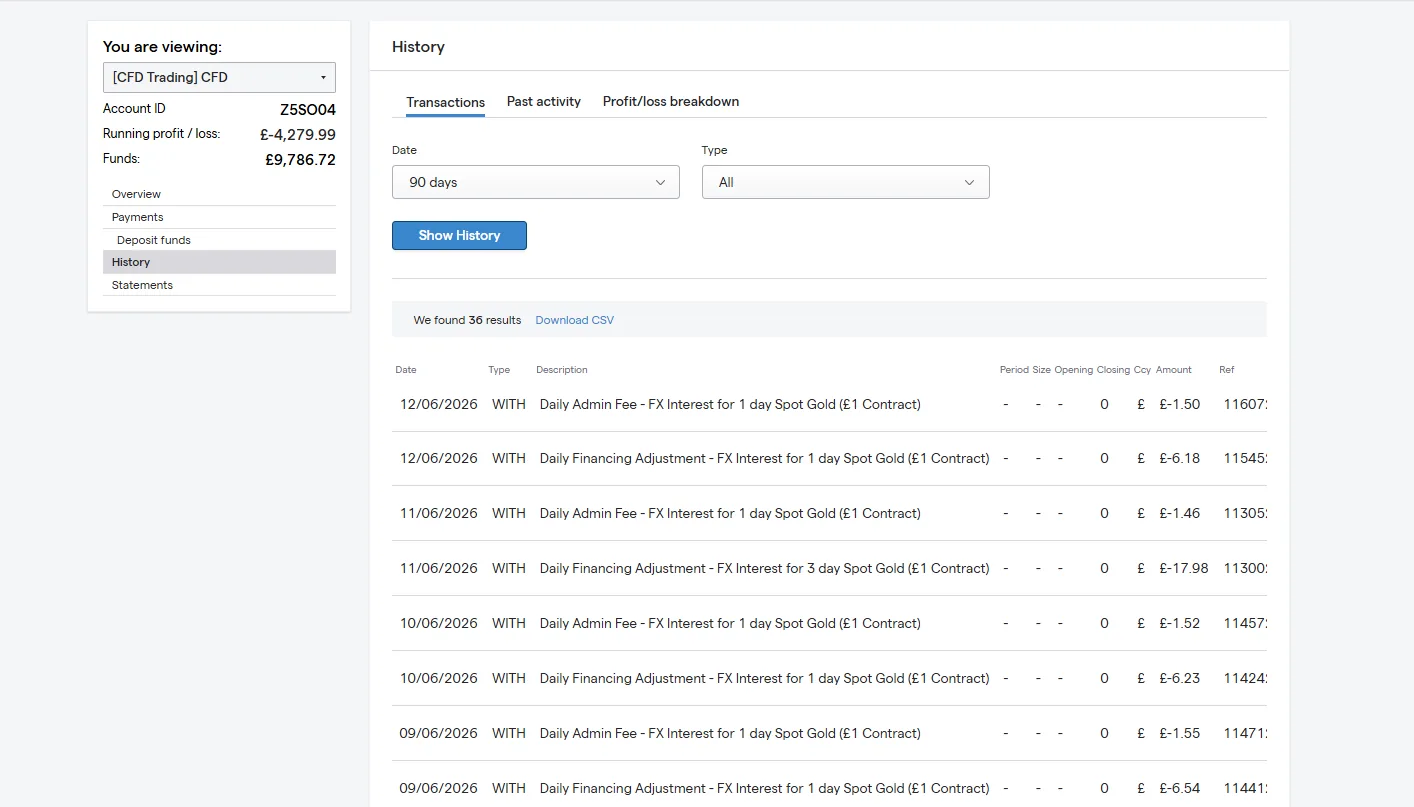
Task: Click the Date column header
Action: point(406,370)
